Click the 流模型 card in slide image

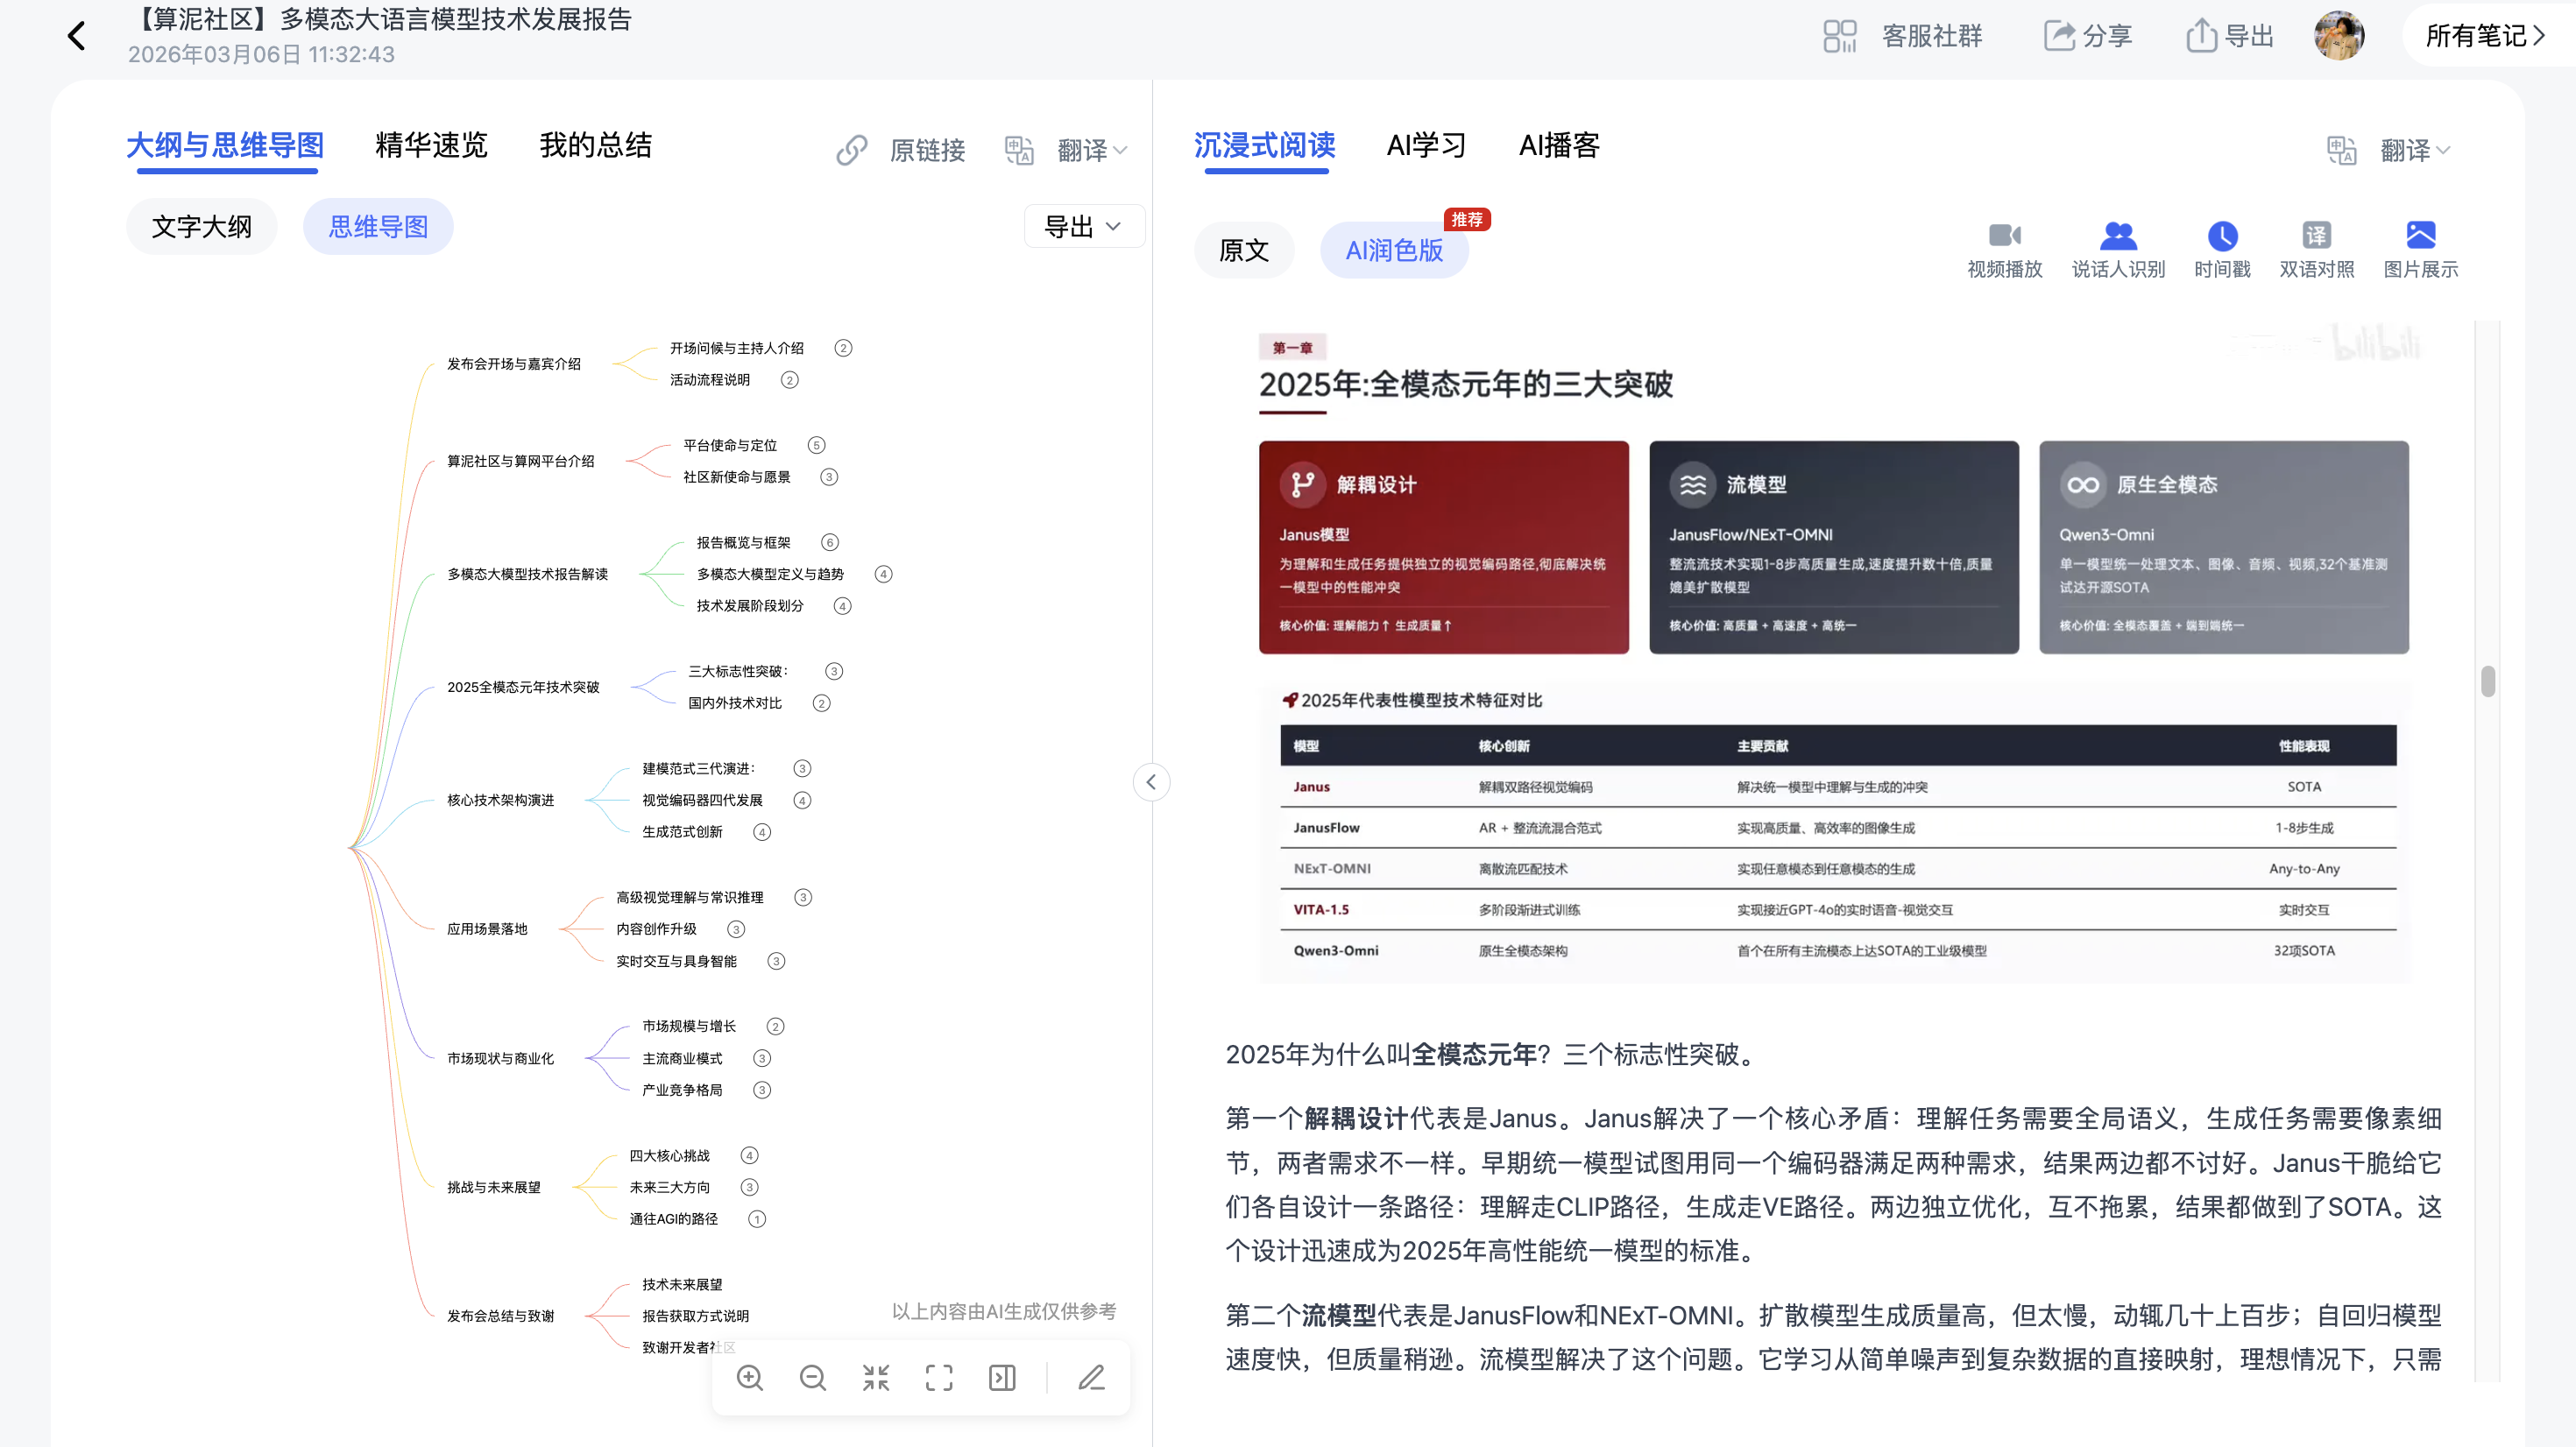[x=1833, y=547]
